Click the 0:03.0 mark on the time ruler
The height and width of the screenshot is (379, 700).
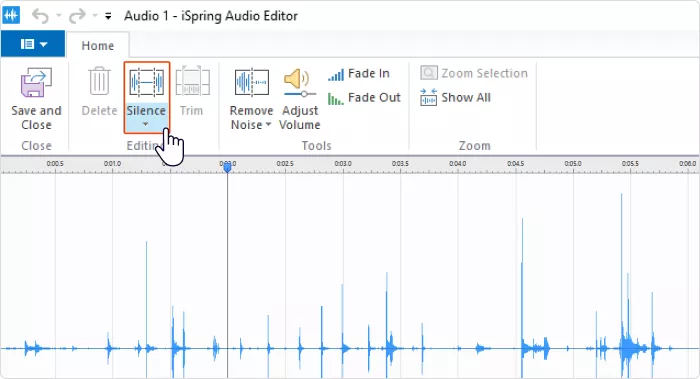pos(343,164)
